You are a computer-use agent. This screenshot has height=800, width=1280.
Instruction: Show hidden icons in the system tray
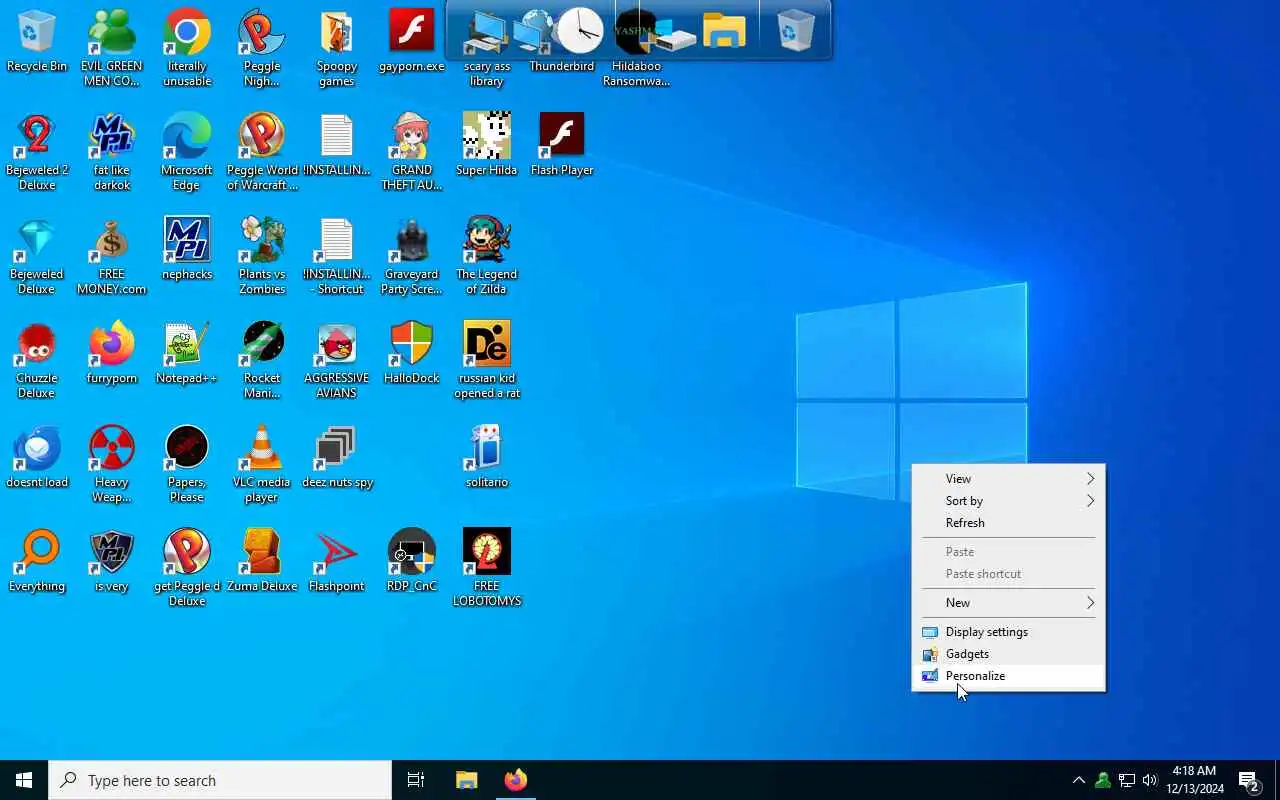1078,780
